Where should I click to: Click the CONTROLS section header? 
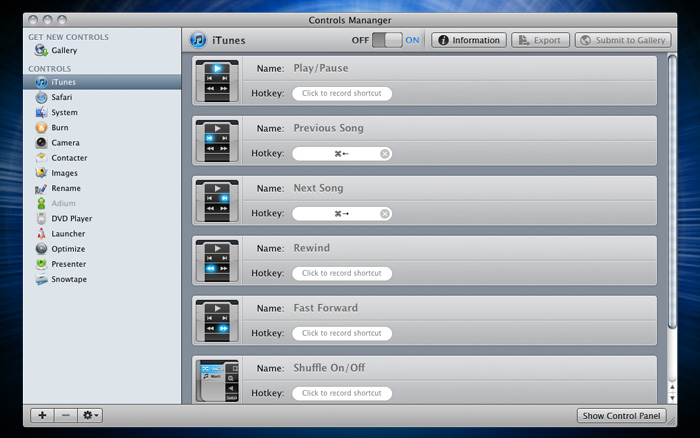(x=50, y=69)
